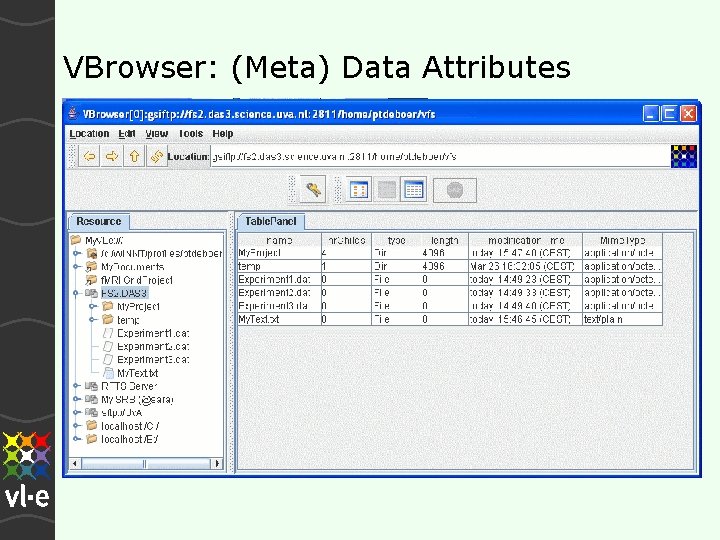Select Experiment2.dat in the table
The height and width of the screenshot is (540, 720).
pos(450,292)
